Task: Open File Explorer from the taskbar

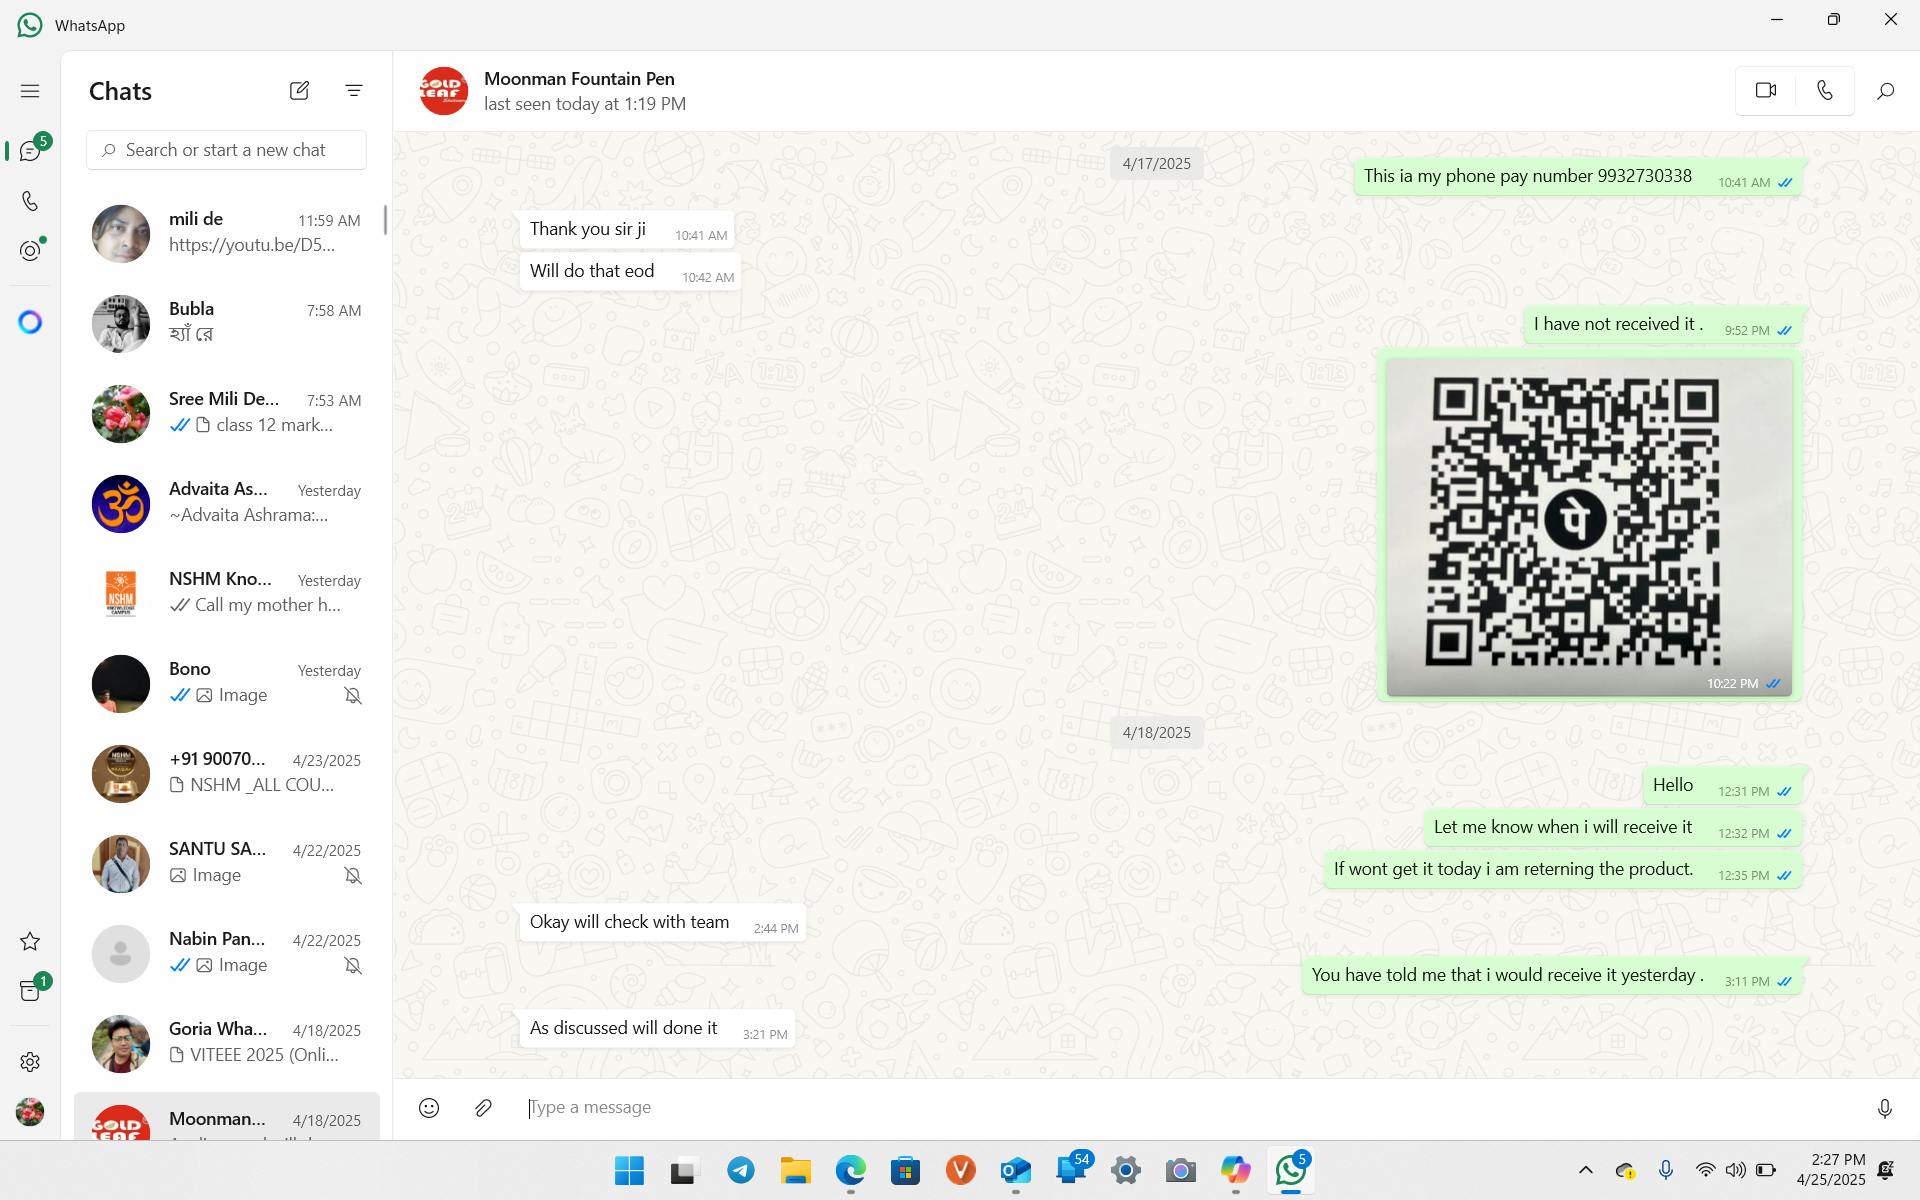Action: [x=796, y=1170]
